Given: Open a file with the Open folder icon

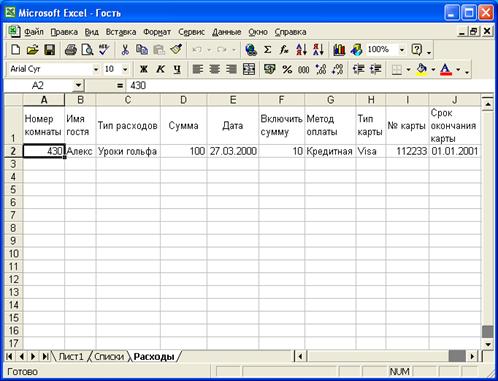Looking at the screenshot, I should (x=32, y=50).
